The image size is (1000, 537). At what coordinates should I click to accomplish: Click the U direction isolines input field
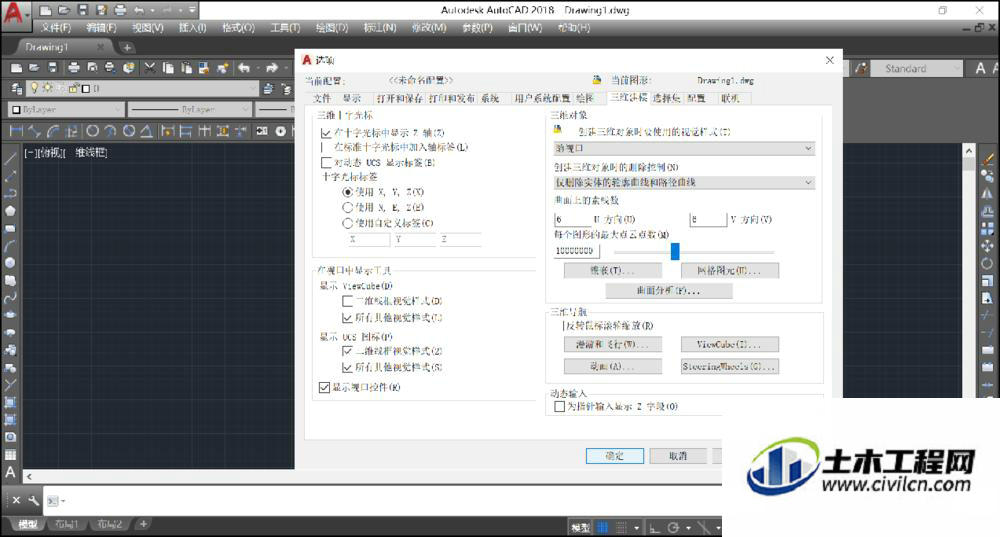pyautogui.click(x=572, y=219)
